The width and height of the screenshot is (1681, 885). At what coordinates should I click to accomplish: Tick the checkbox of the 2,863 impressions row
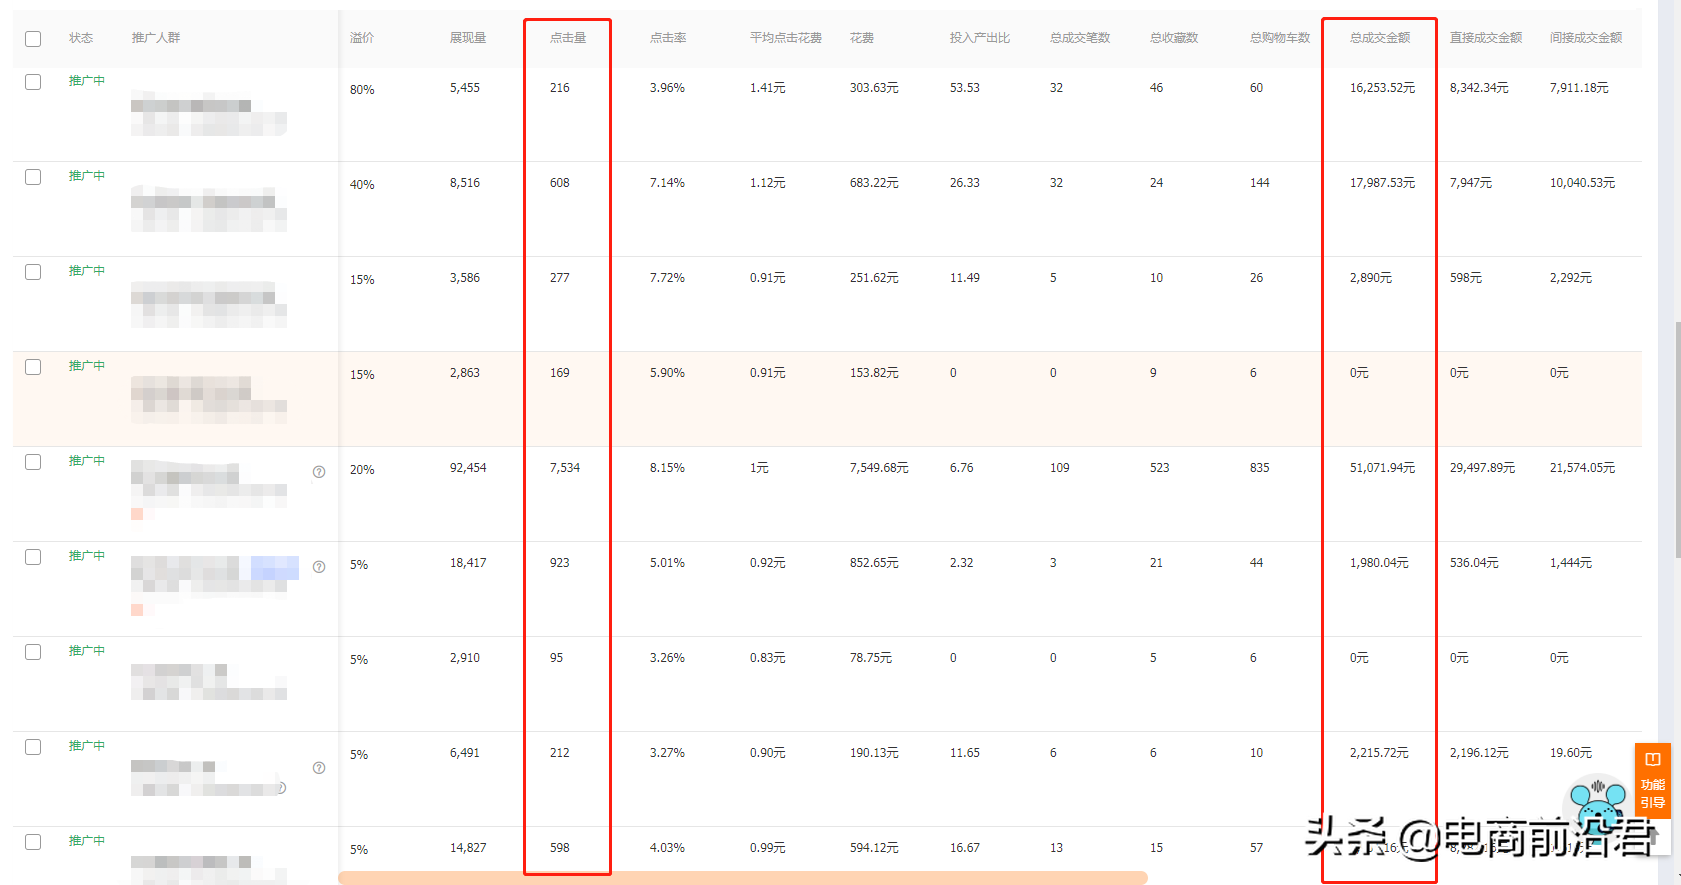(33, 367)
